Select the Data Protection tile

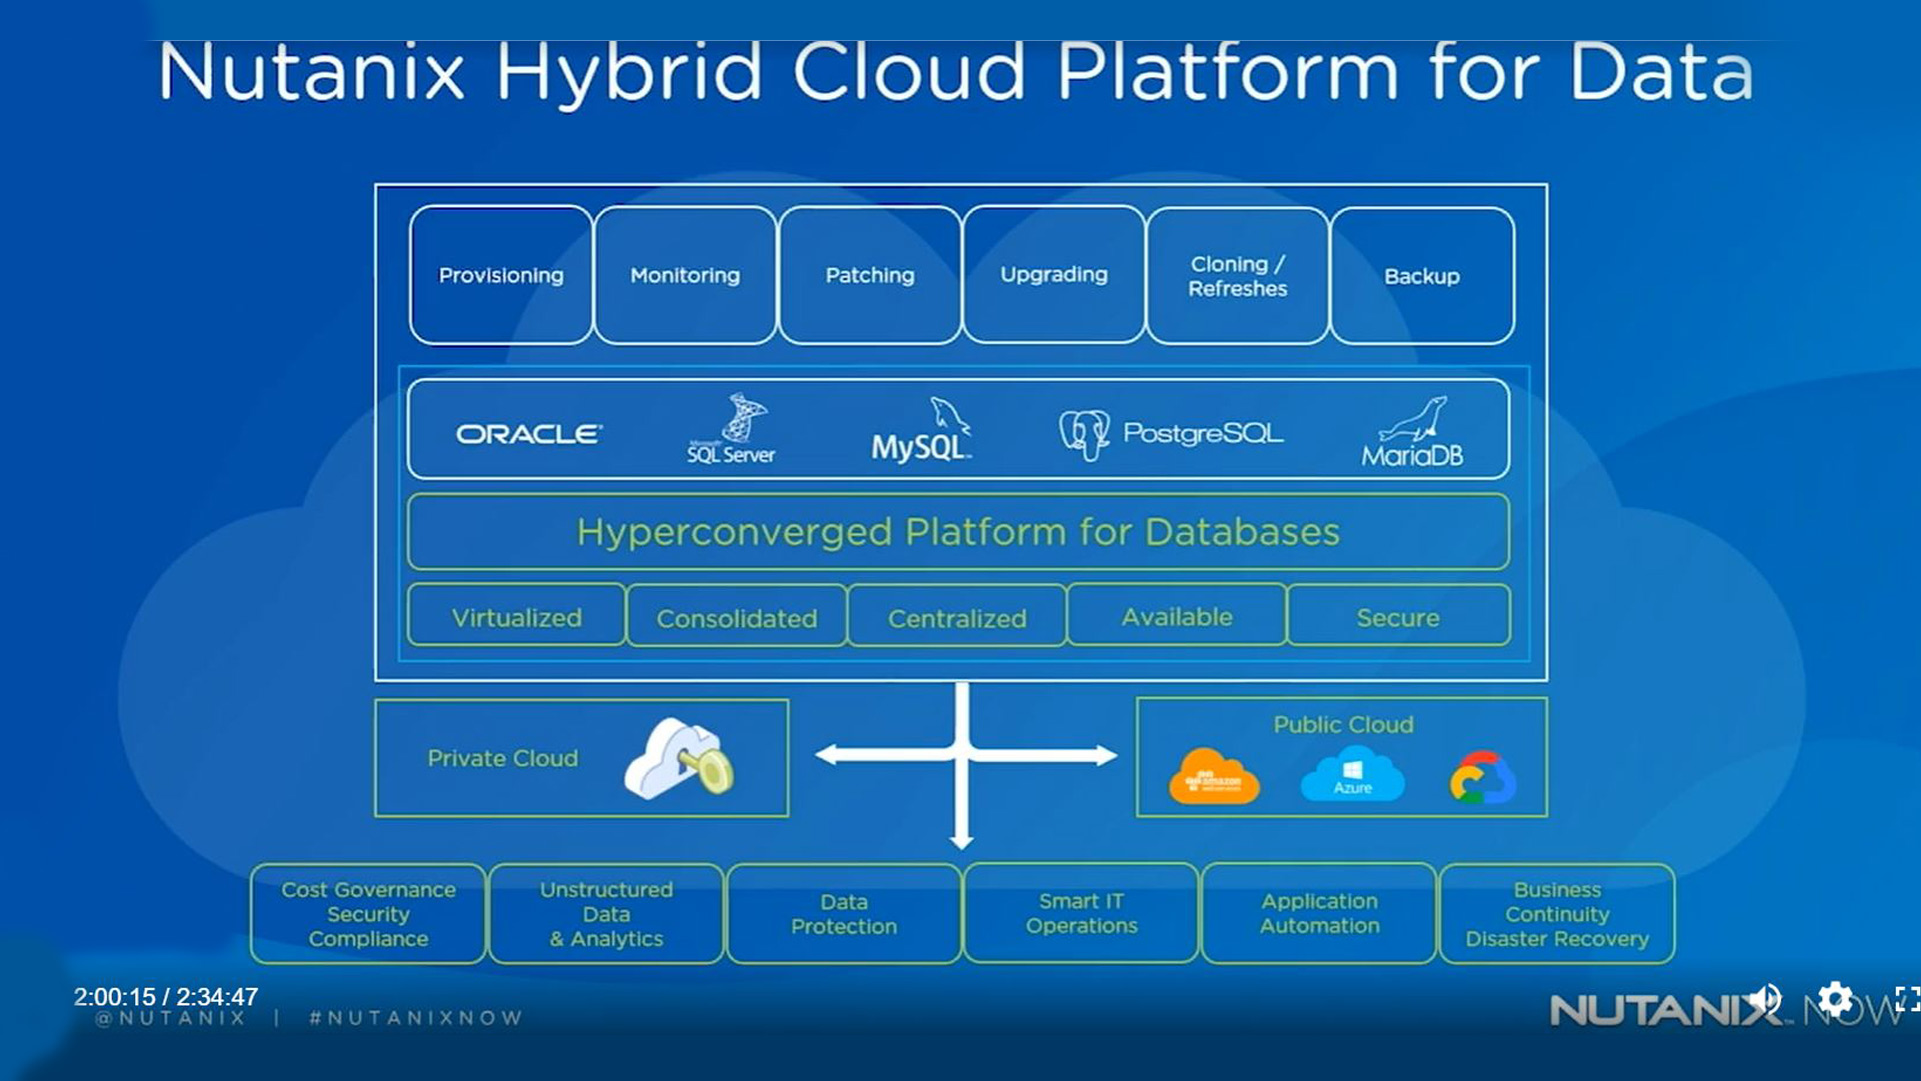pyautogui.click(x=842, y=913)
